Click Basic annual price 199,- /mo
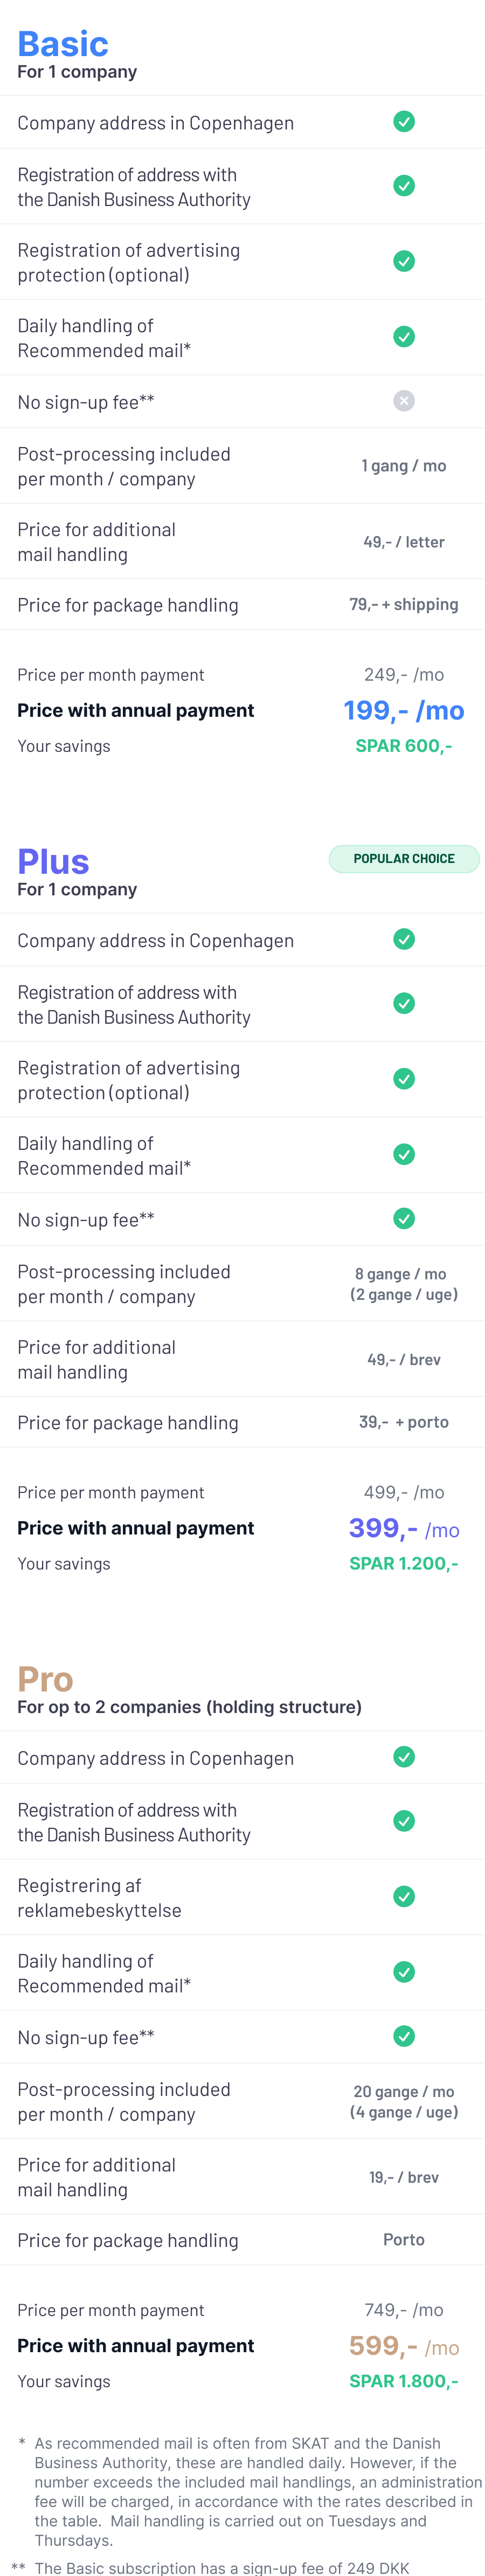The width and height of the screenshot is (485, 2576). pyautogui.click(x=404, y=711)
